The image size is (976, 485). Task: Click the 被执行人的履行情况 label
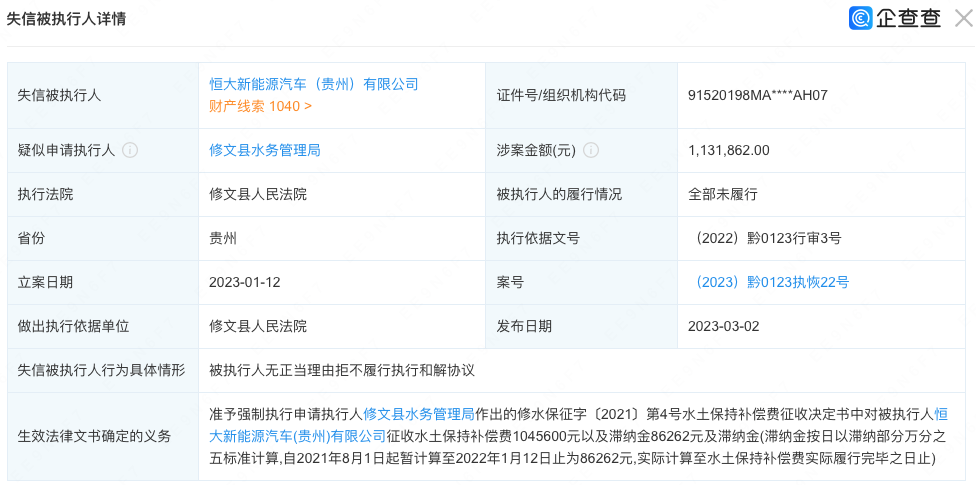[x=559, y=194]
